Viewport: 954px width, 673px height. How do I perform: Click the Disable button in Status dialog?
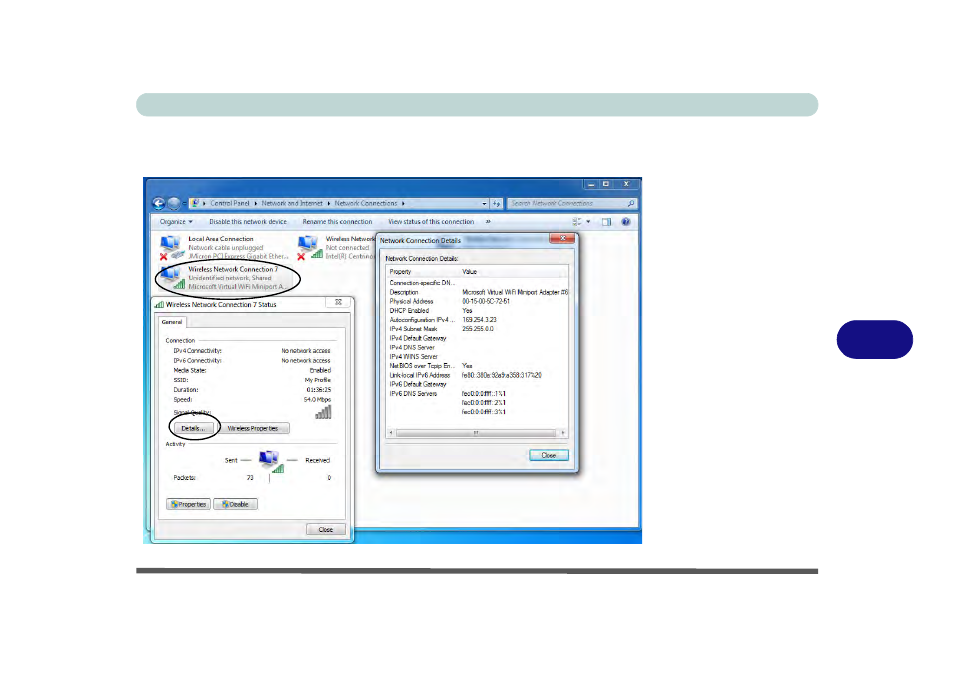pyautogui.click(x=235, y=504)
